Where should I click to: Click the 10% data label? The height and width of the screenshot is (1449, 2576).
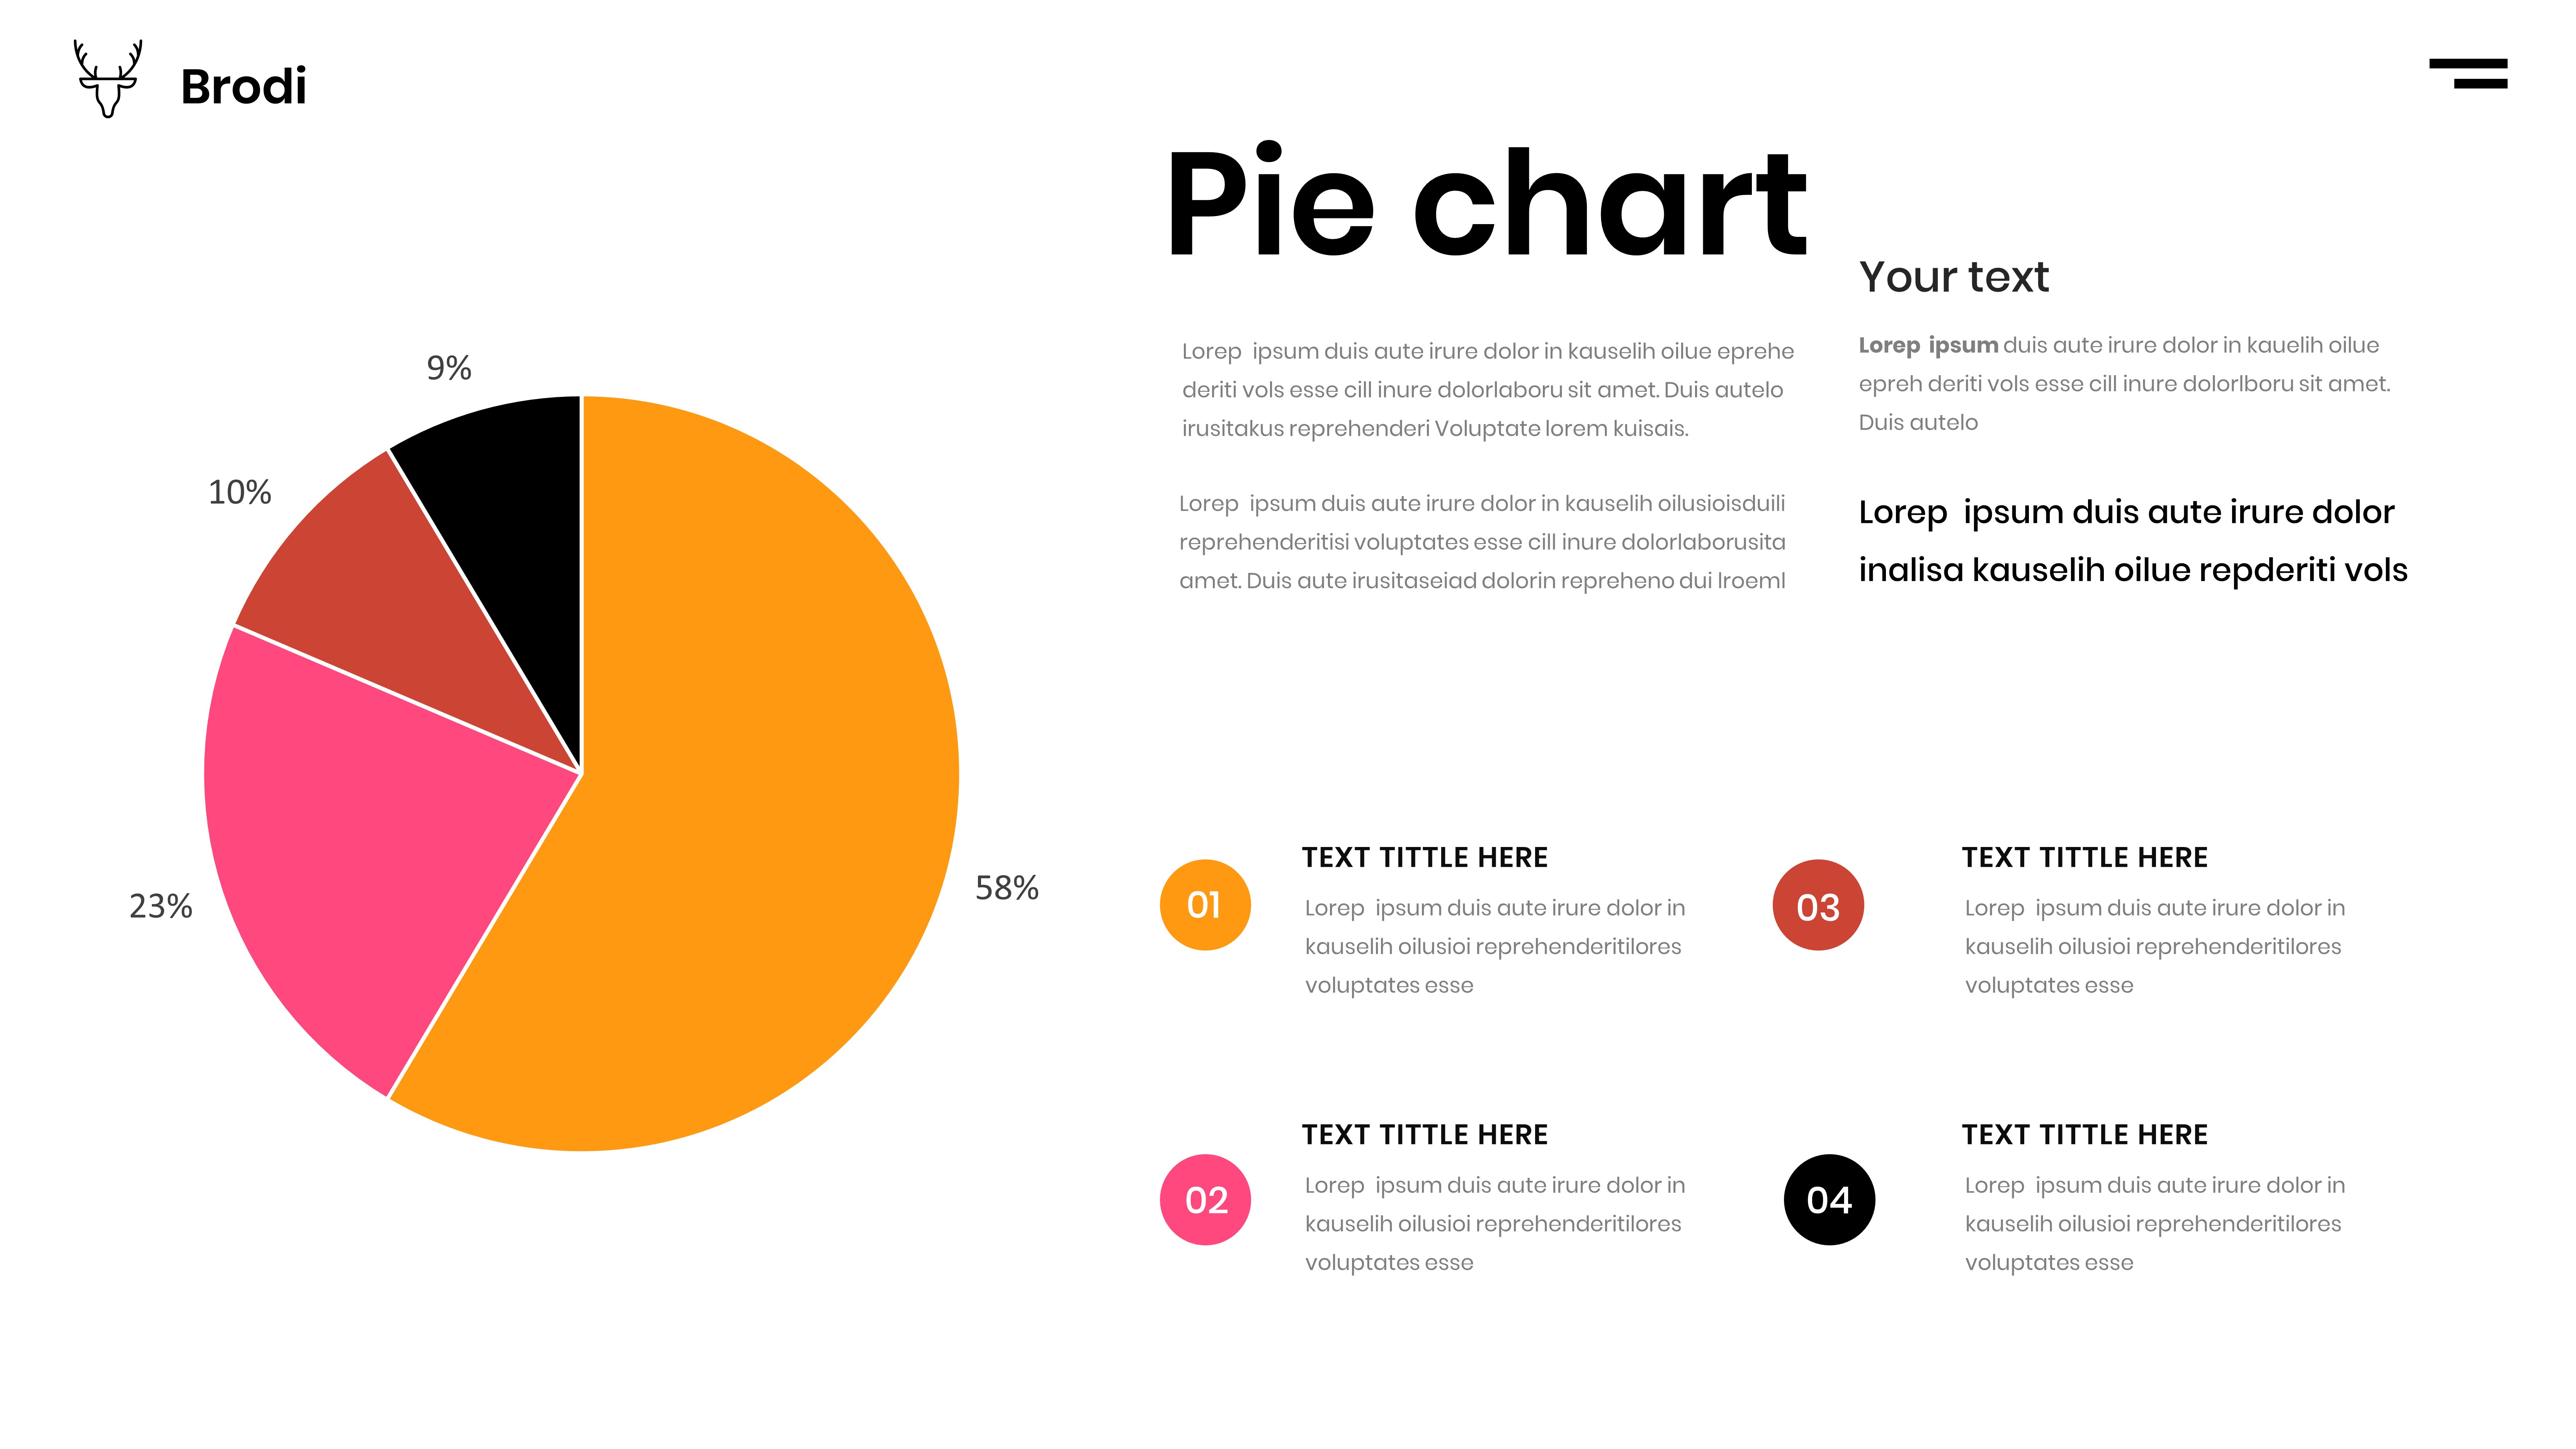tap(239, 492)
